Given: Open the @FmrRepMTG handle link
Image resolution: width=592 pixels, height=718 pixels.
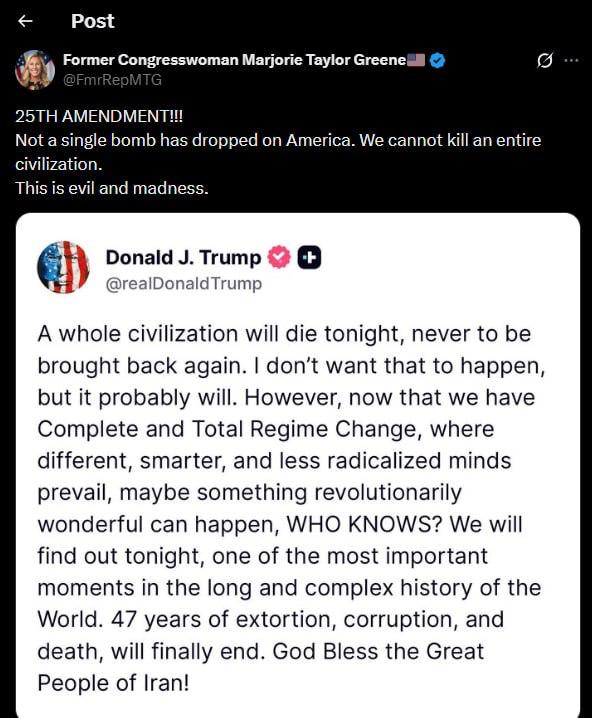Looking at the screenshot, I should click(112, 80).
